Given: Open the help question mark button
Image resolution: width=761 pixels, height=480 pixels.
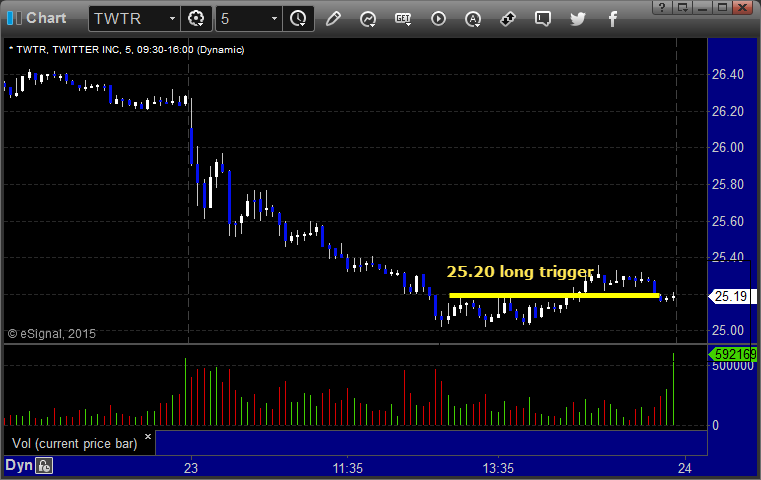Looking at the screenshot, I should click(662, 7).
